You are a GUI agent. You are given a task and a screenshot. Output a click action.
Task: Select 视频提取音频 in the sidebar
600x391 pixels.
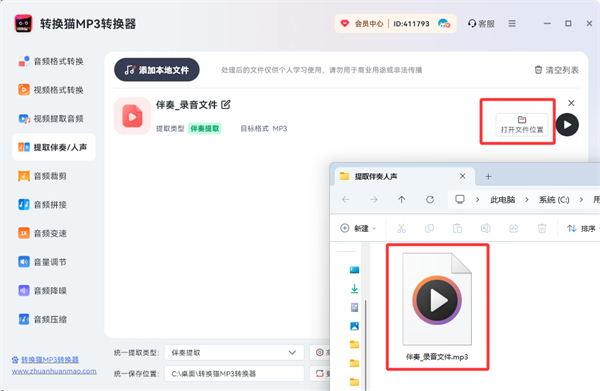(51, 119)
